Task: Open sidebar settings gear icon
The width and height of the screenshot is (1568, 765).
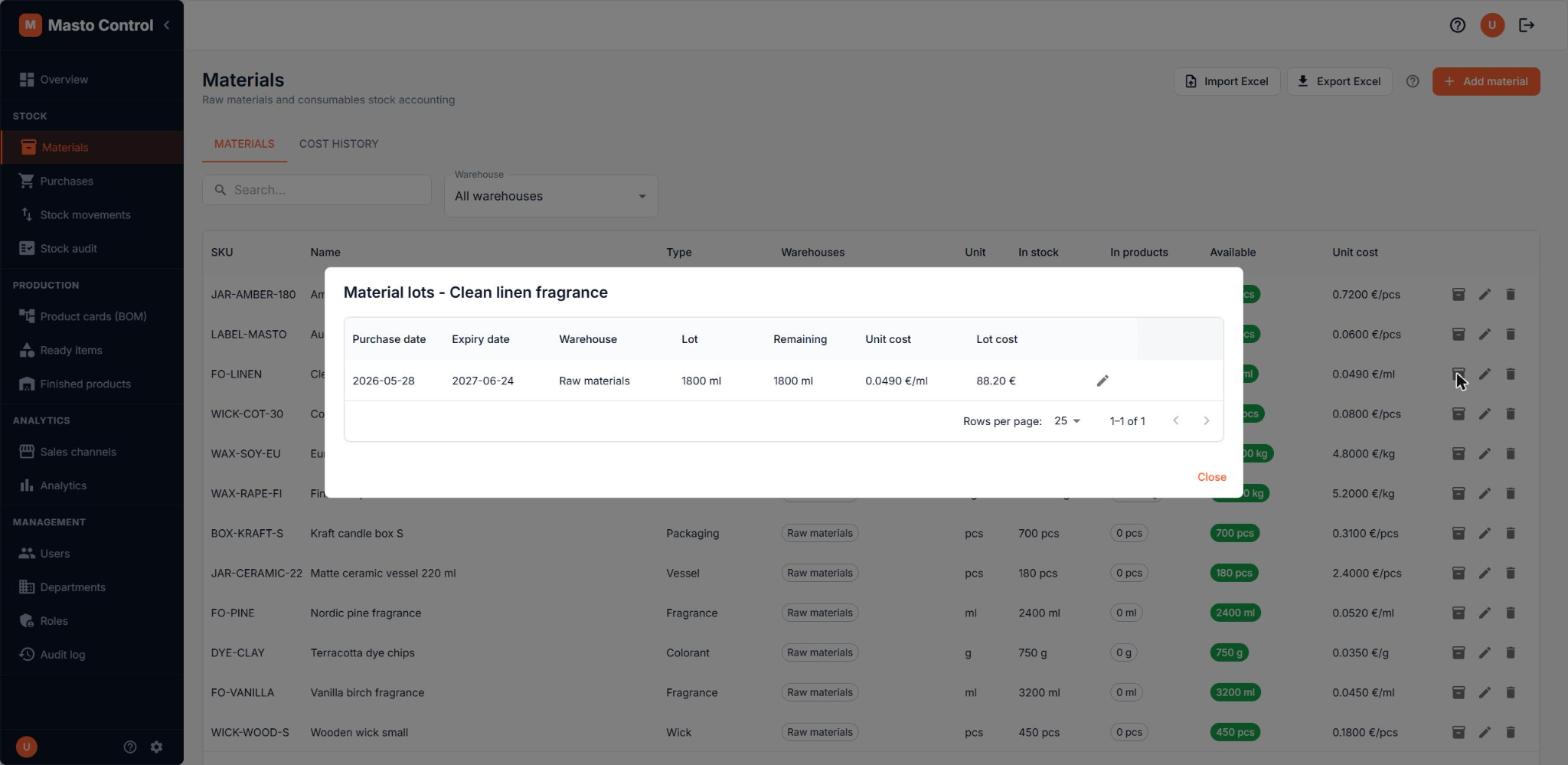Action: pyautogui.click(x=156, y=747)
